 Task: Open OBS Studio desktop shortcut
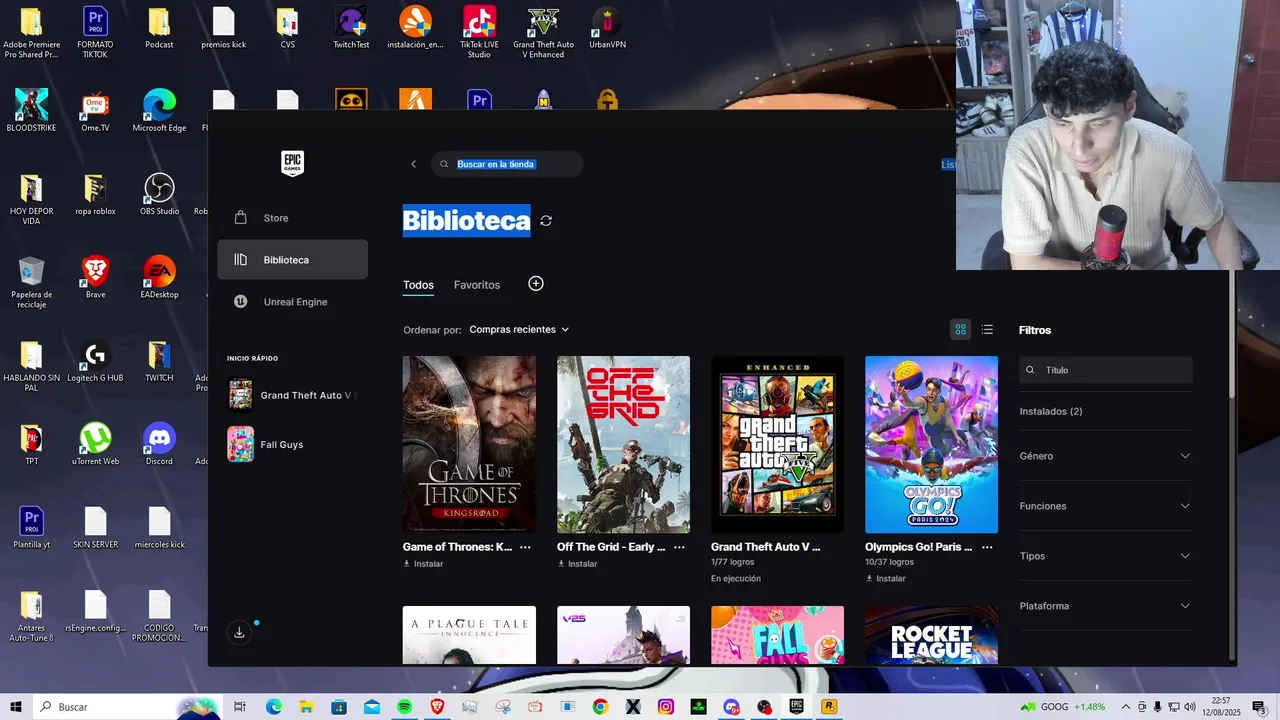tap(159, 195)
